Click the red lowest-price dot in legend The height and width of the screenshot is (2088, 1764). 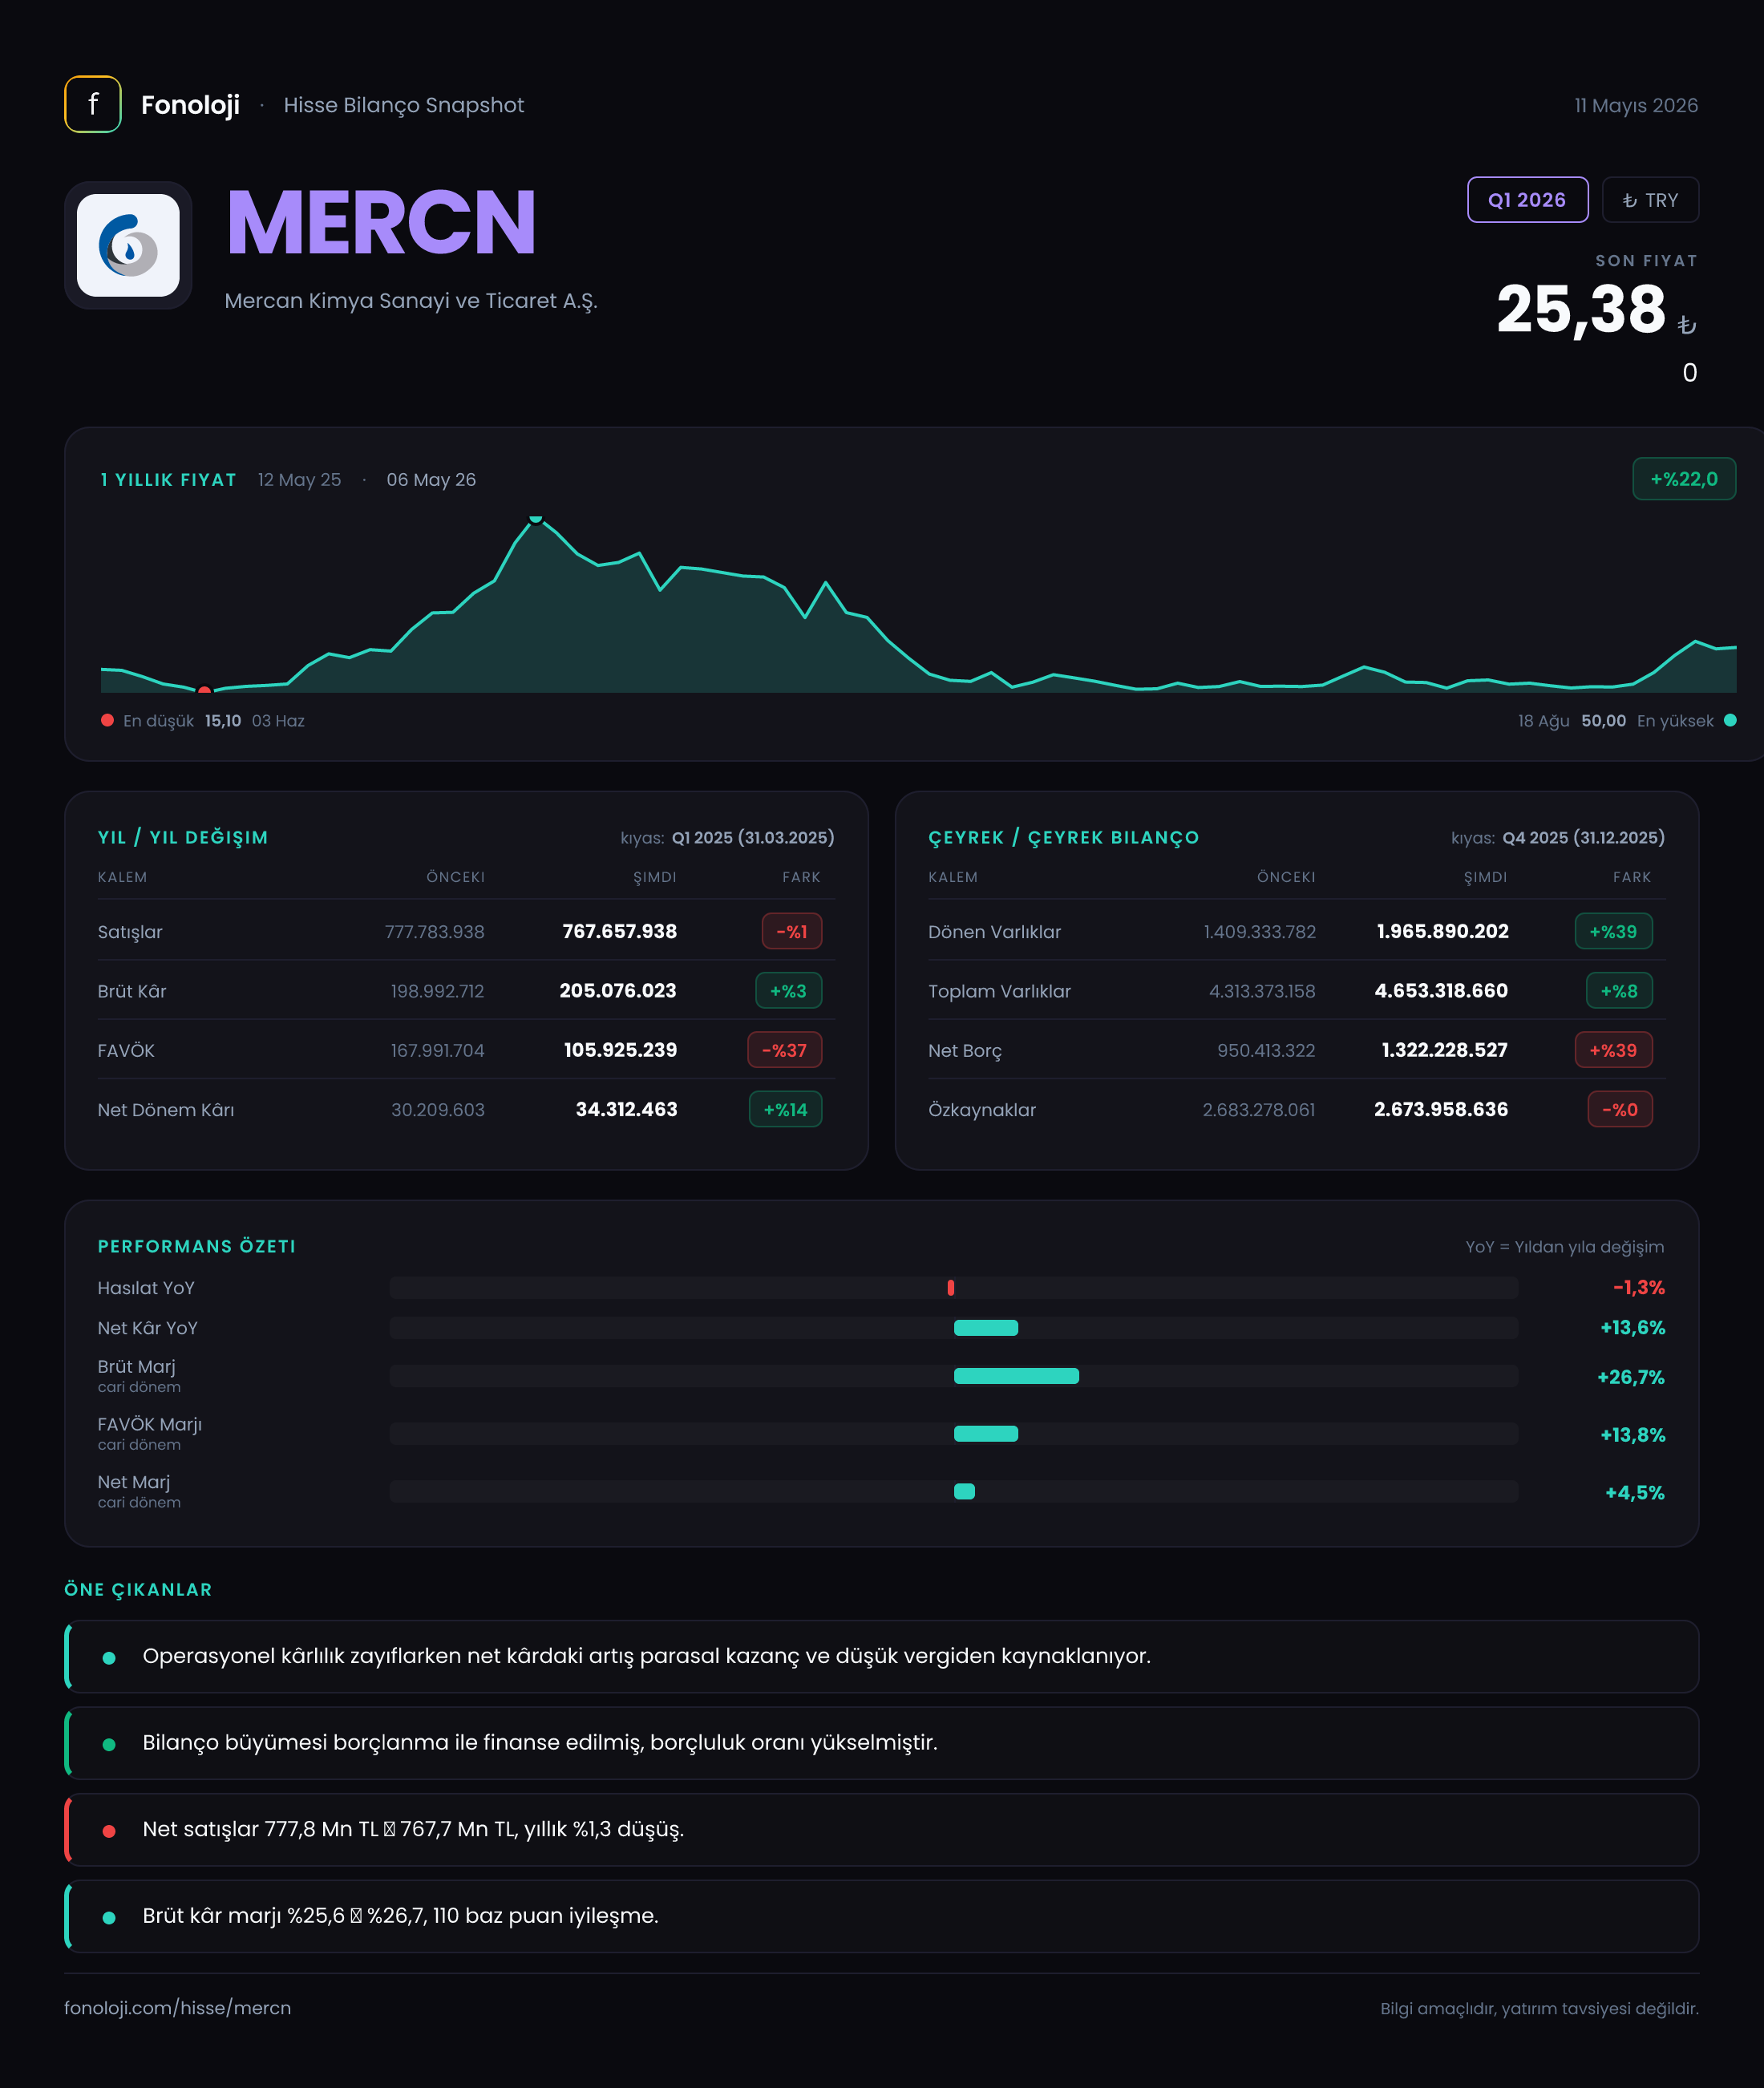pos(107,720)
